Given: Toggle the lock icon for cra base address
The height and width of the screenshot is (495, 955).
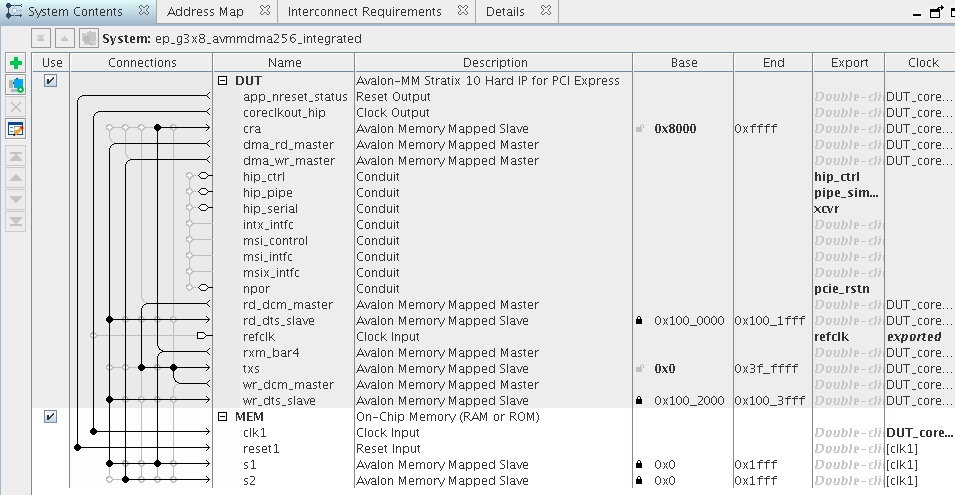Looking at the screenshot, I should [639, 129].
